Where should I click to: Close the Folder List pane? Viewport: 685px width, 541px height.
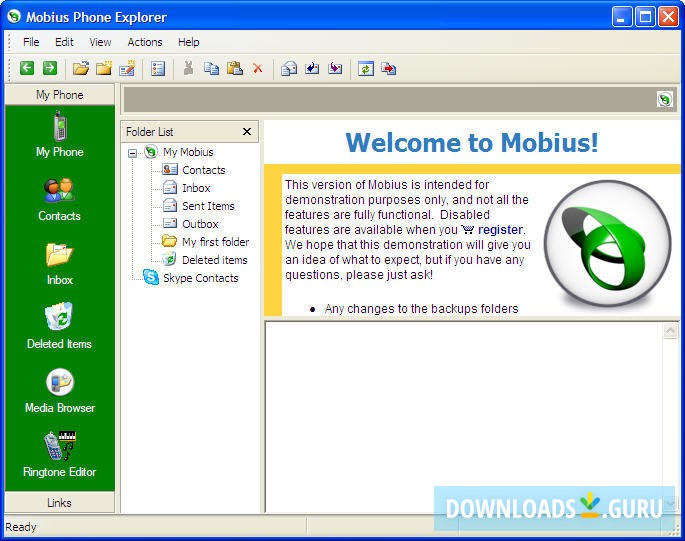pyautogui.click(x=247, y=132)
